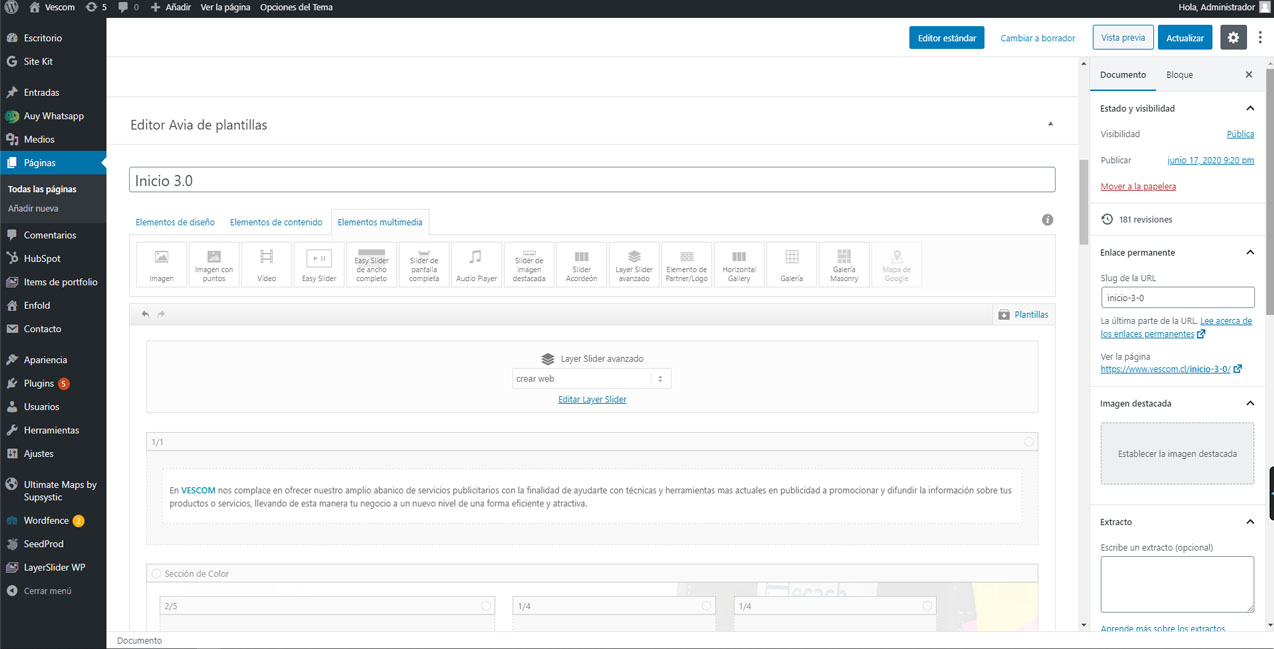Screen dimensions: 1274x649
Task: Collapse the Estado y visibilidad section
Action: pyautogui.click(x=1250, y=108)
